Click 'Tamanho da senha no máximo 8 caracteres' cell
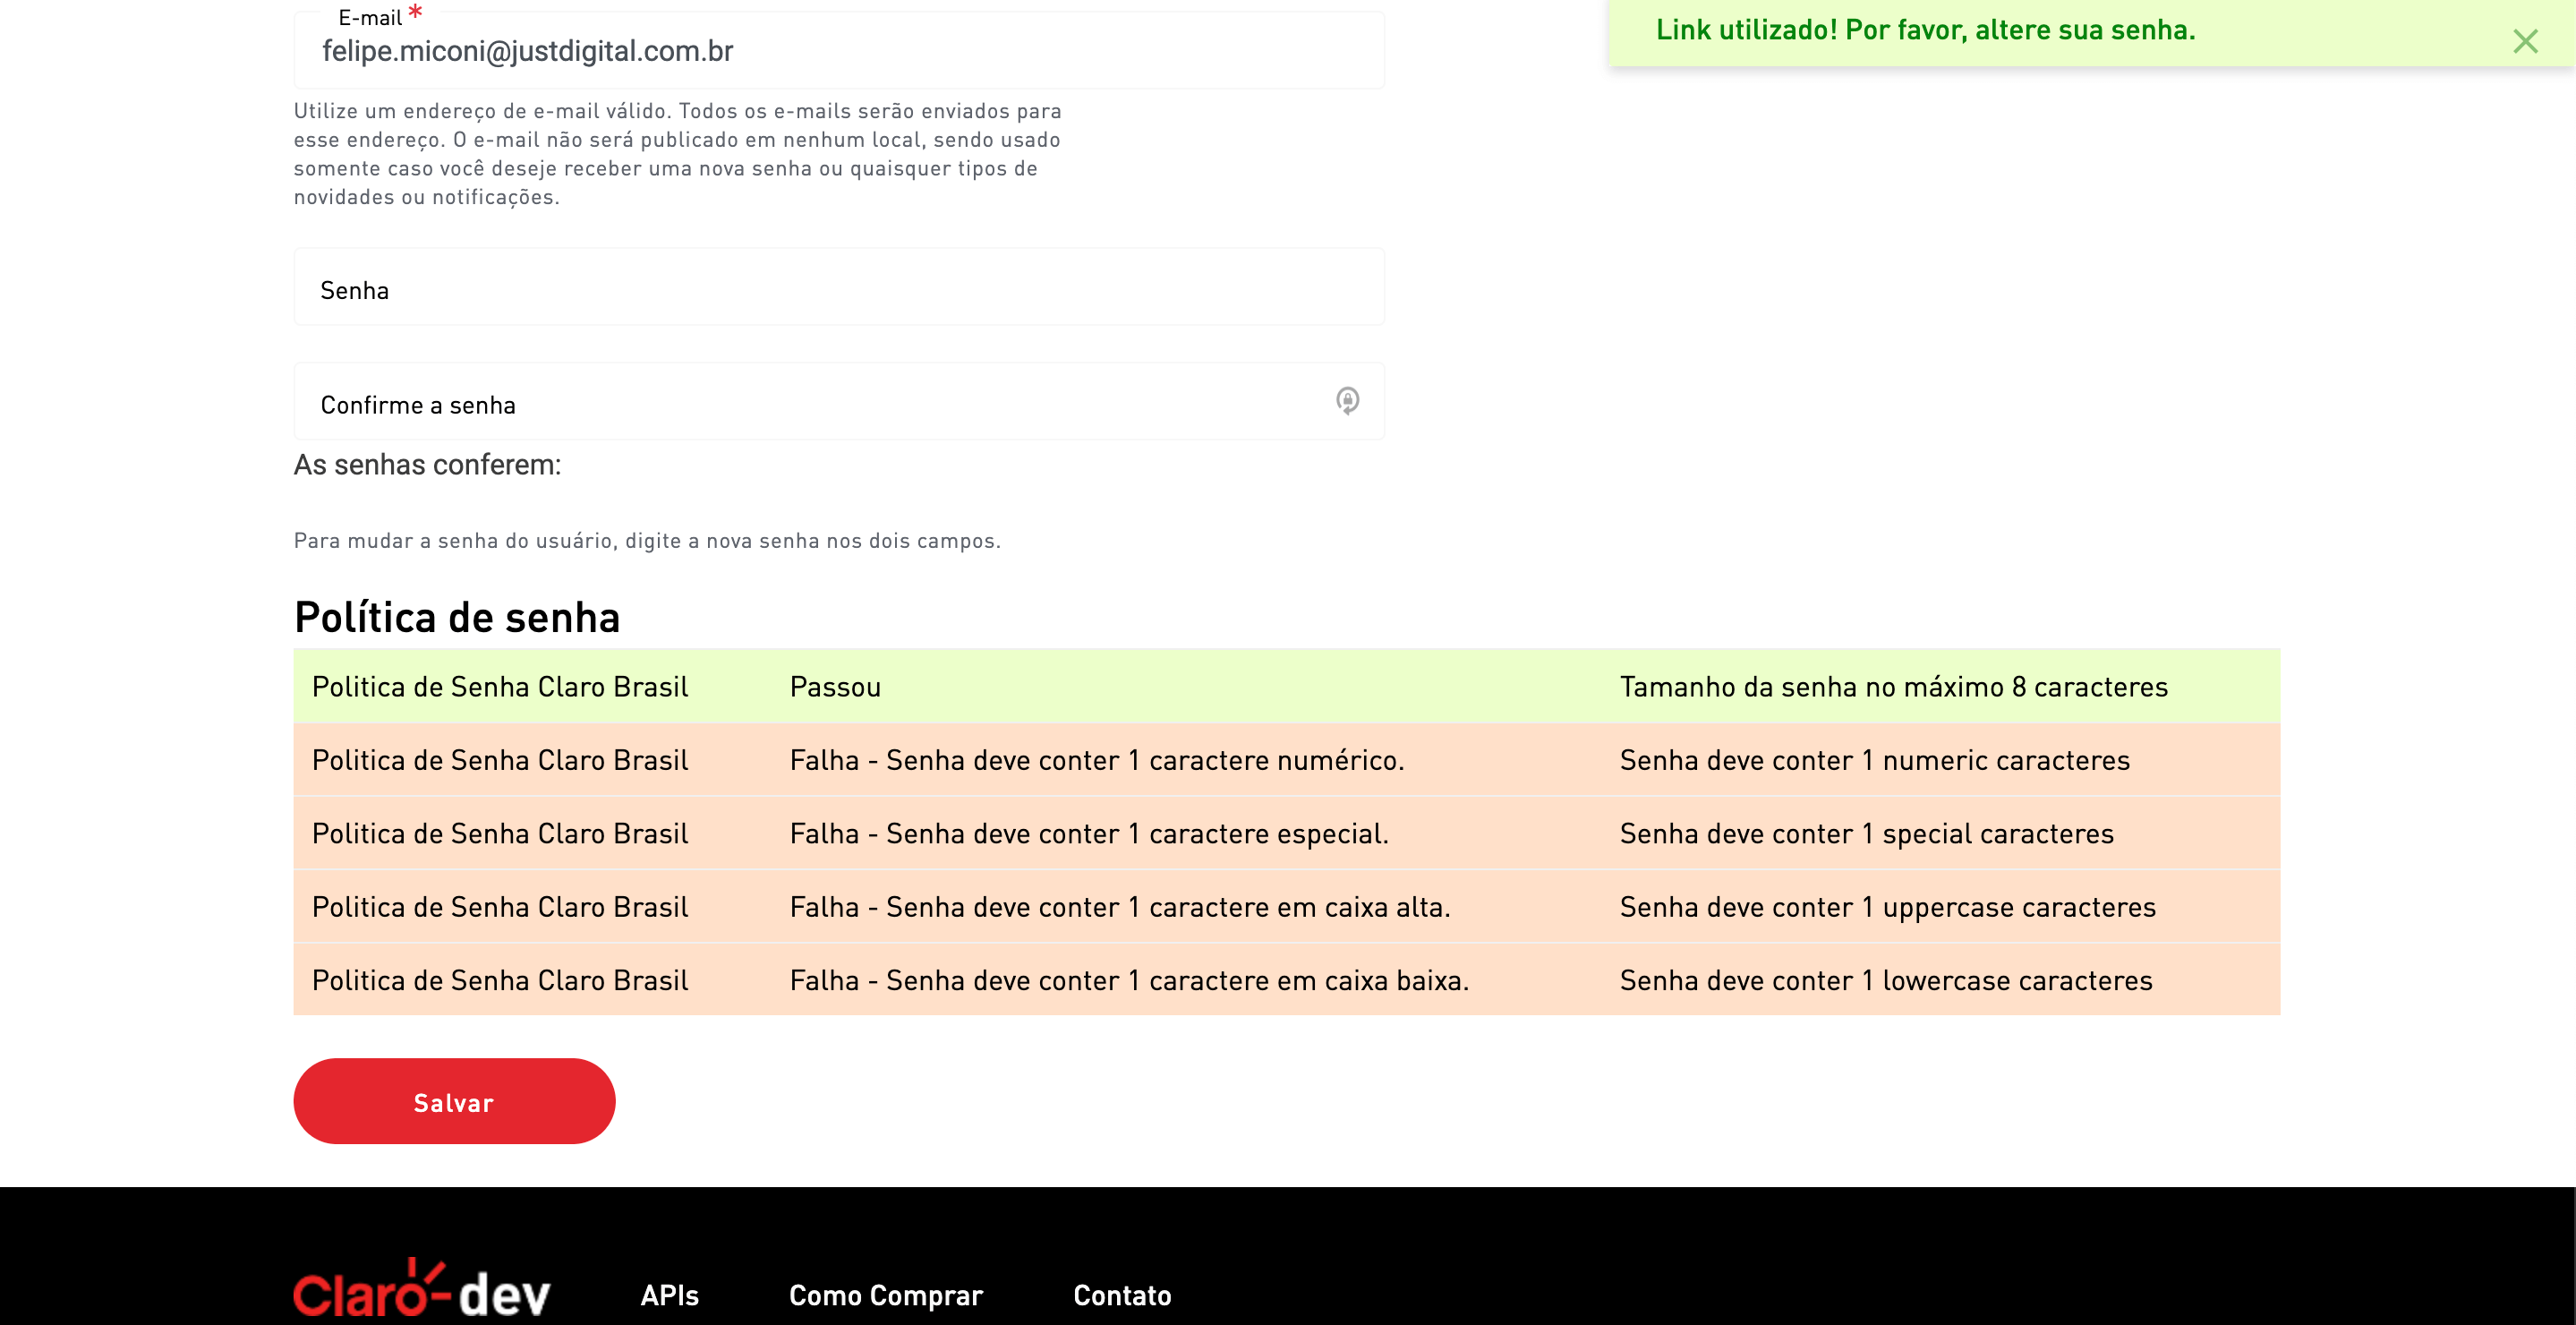Image resolution: width=2576 pixels, height=1325 pixels. (1893, 687)
